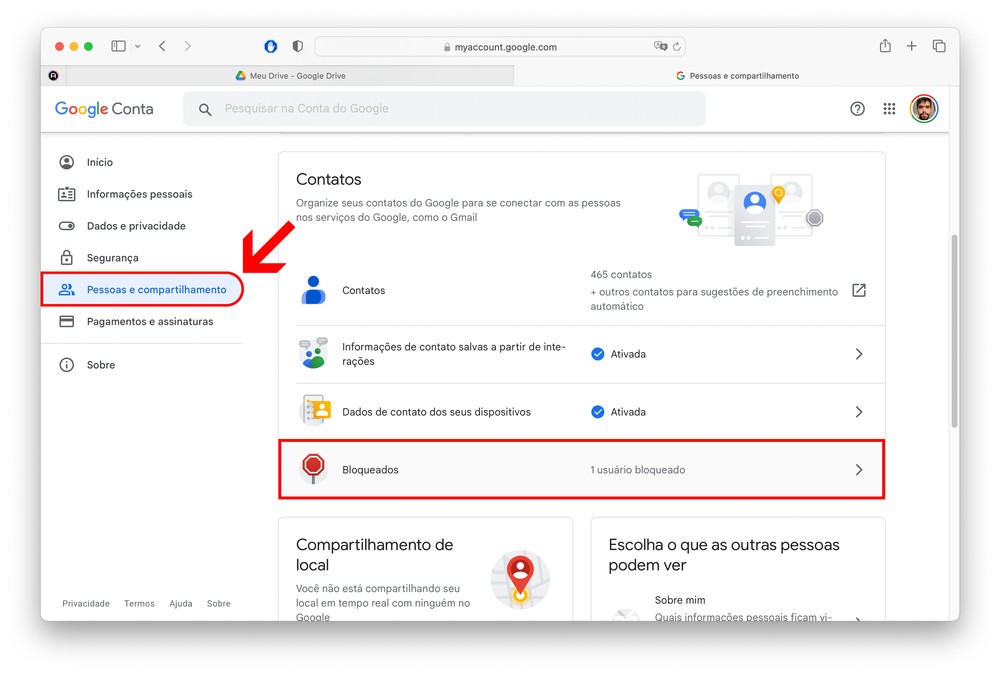The width and height of the screenshot is (1000, 674).
Task: Select the red stop sign Bloqueados icon
Action: (x=313, y=469)
